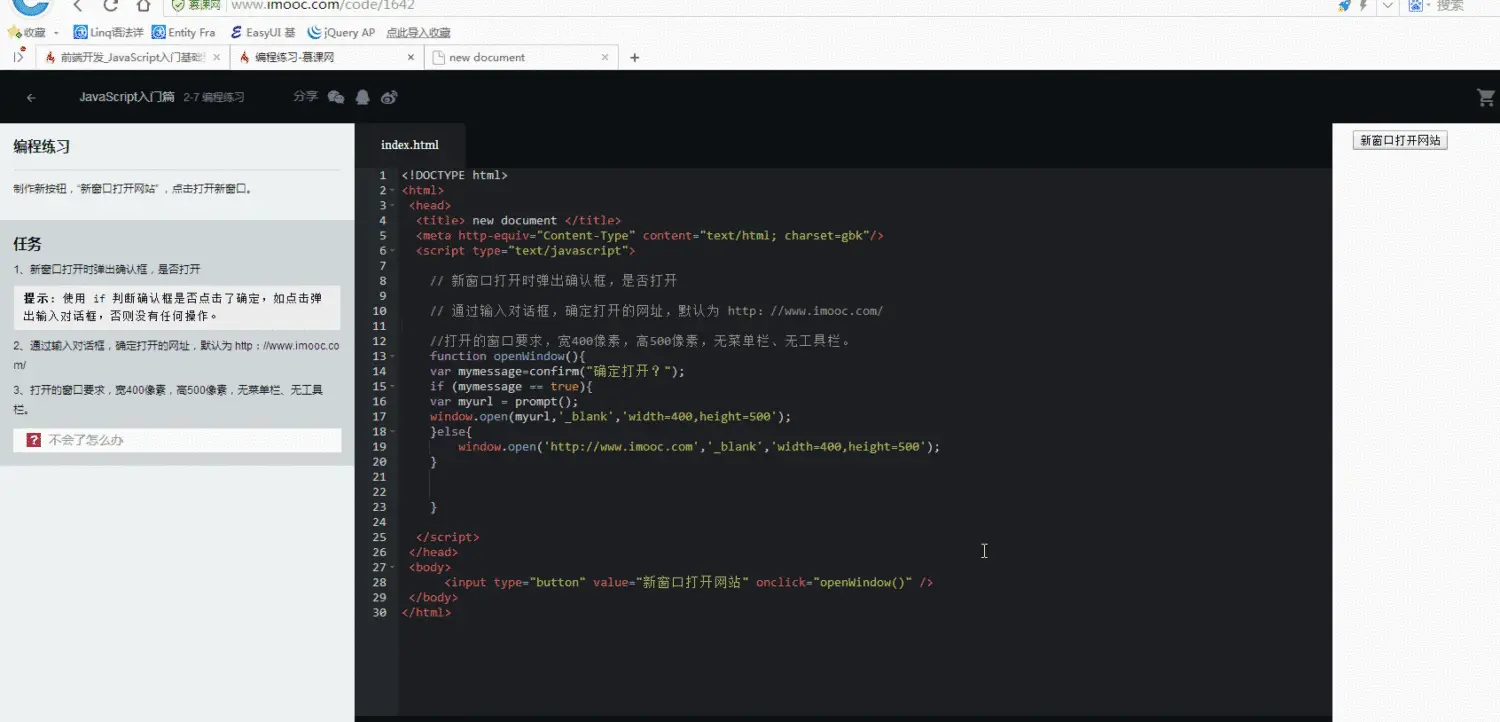The image size is (1500, 722).
Task: Open the EasyUI 基 bookmark
Action: click(262, 32)
